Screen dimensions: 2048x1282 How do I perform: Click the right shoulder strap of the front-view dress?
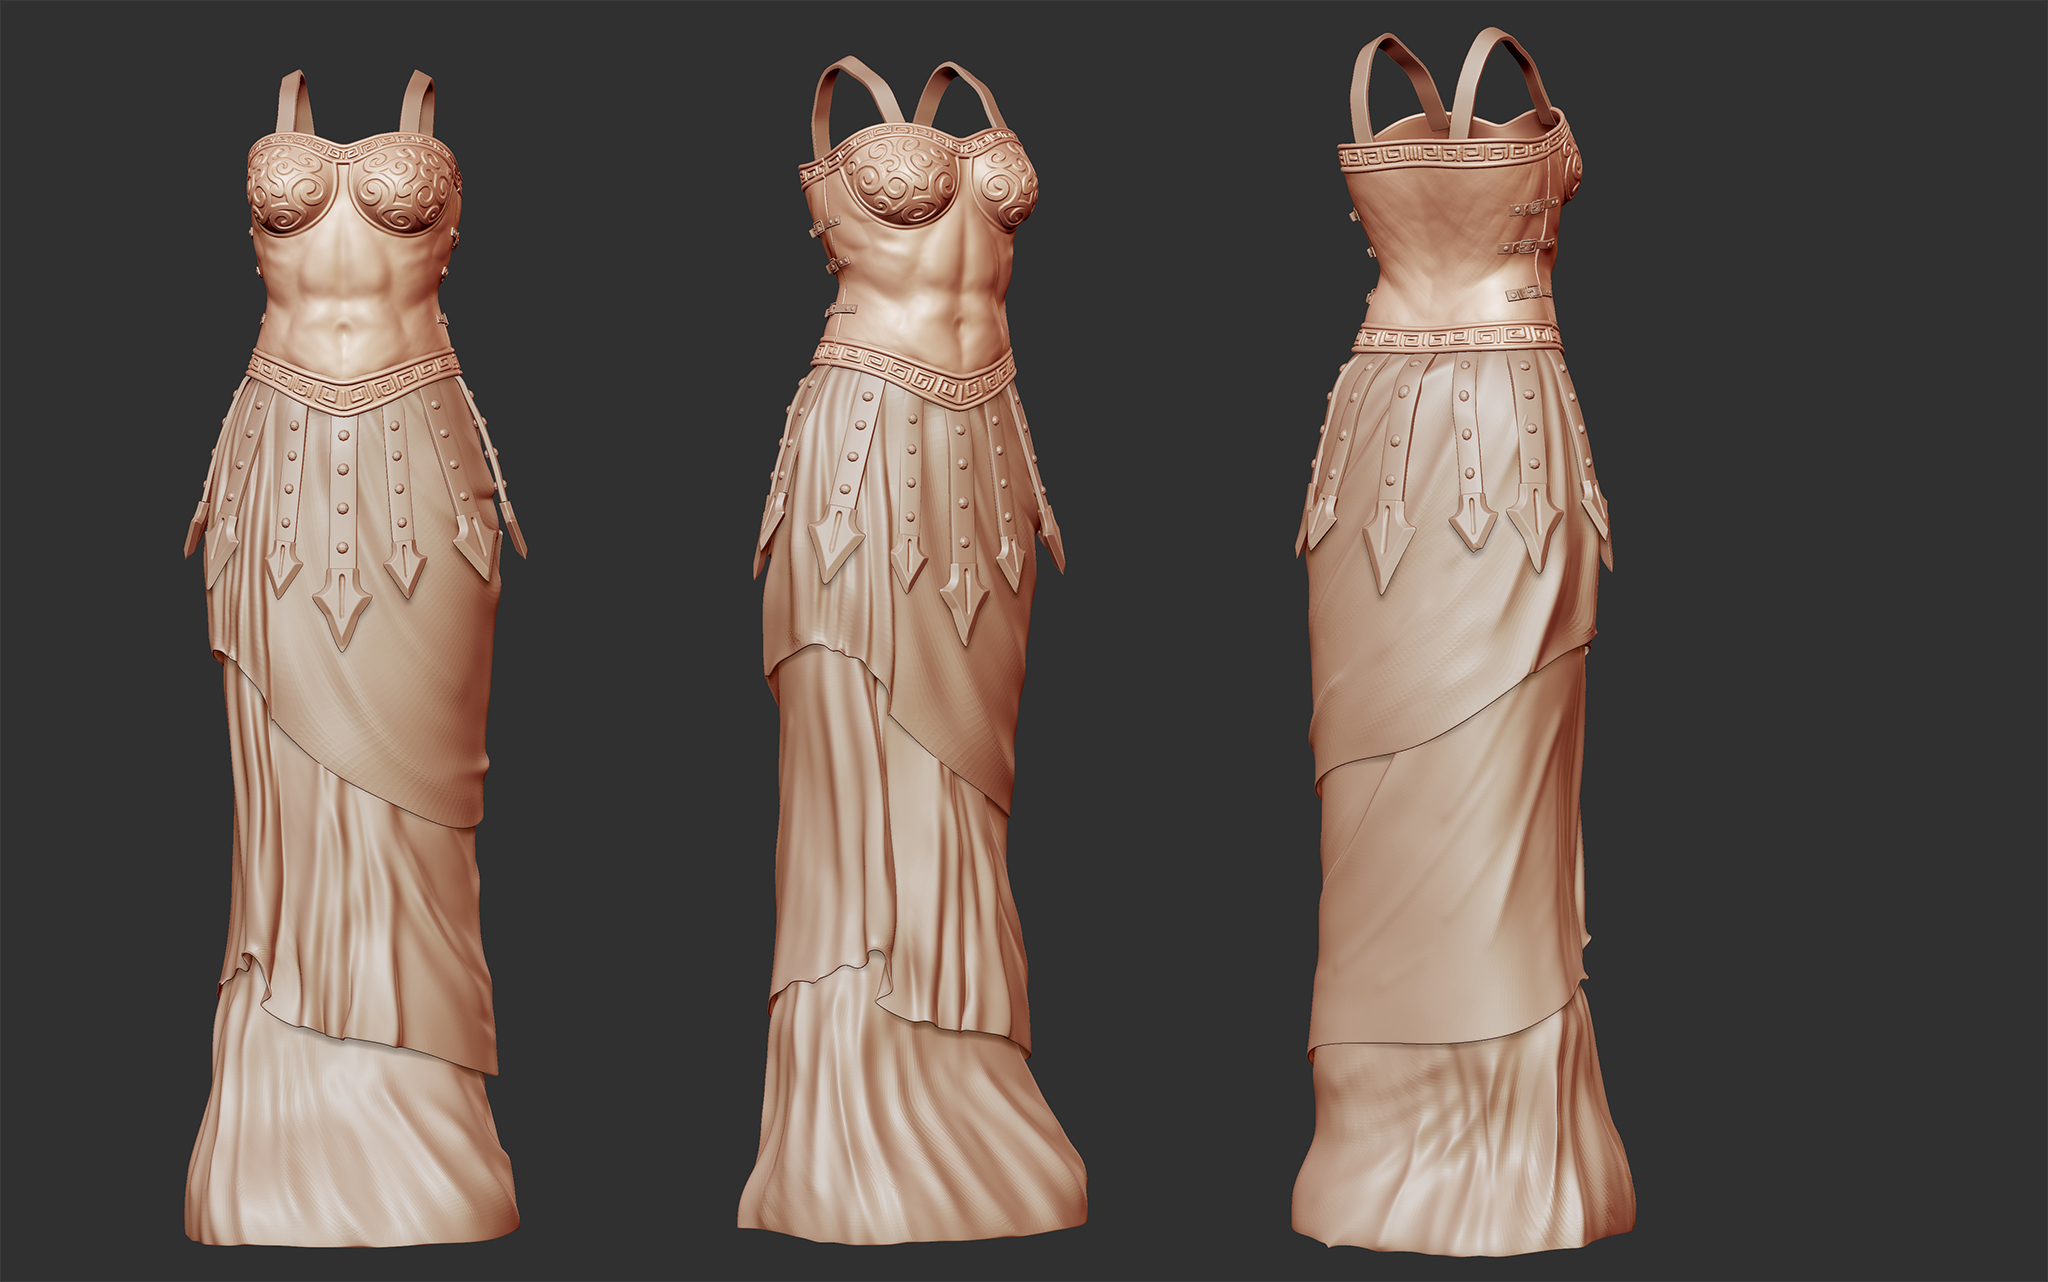(x=417, y=102)
